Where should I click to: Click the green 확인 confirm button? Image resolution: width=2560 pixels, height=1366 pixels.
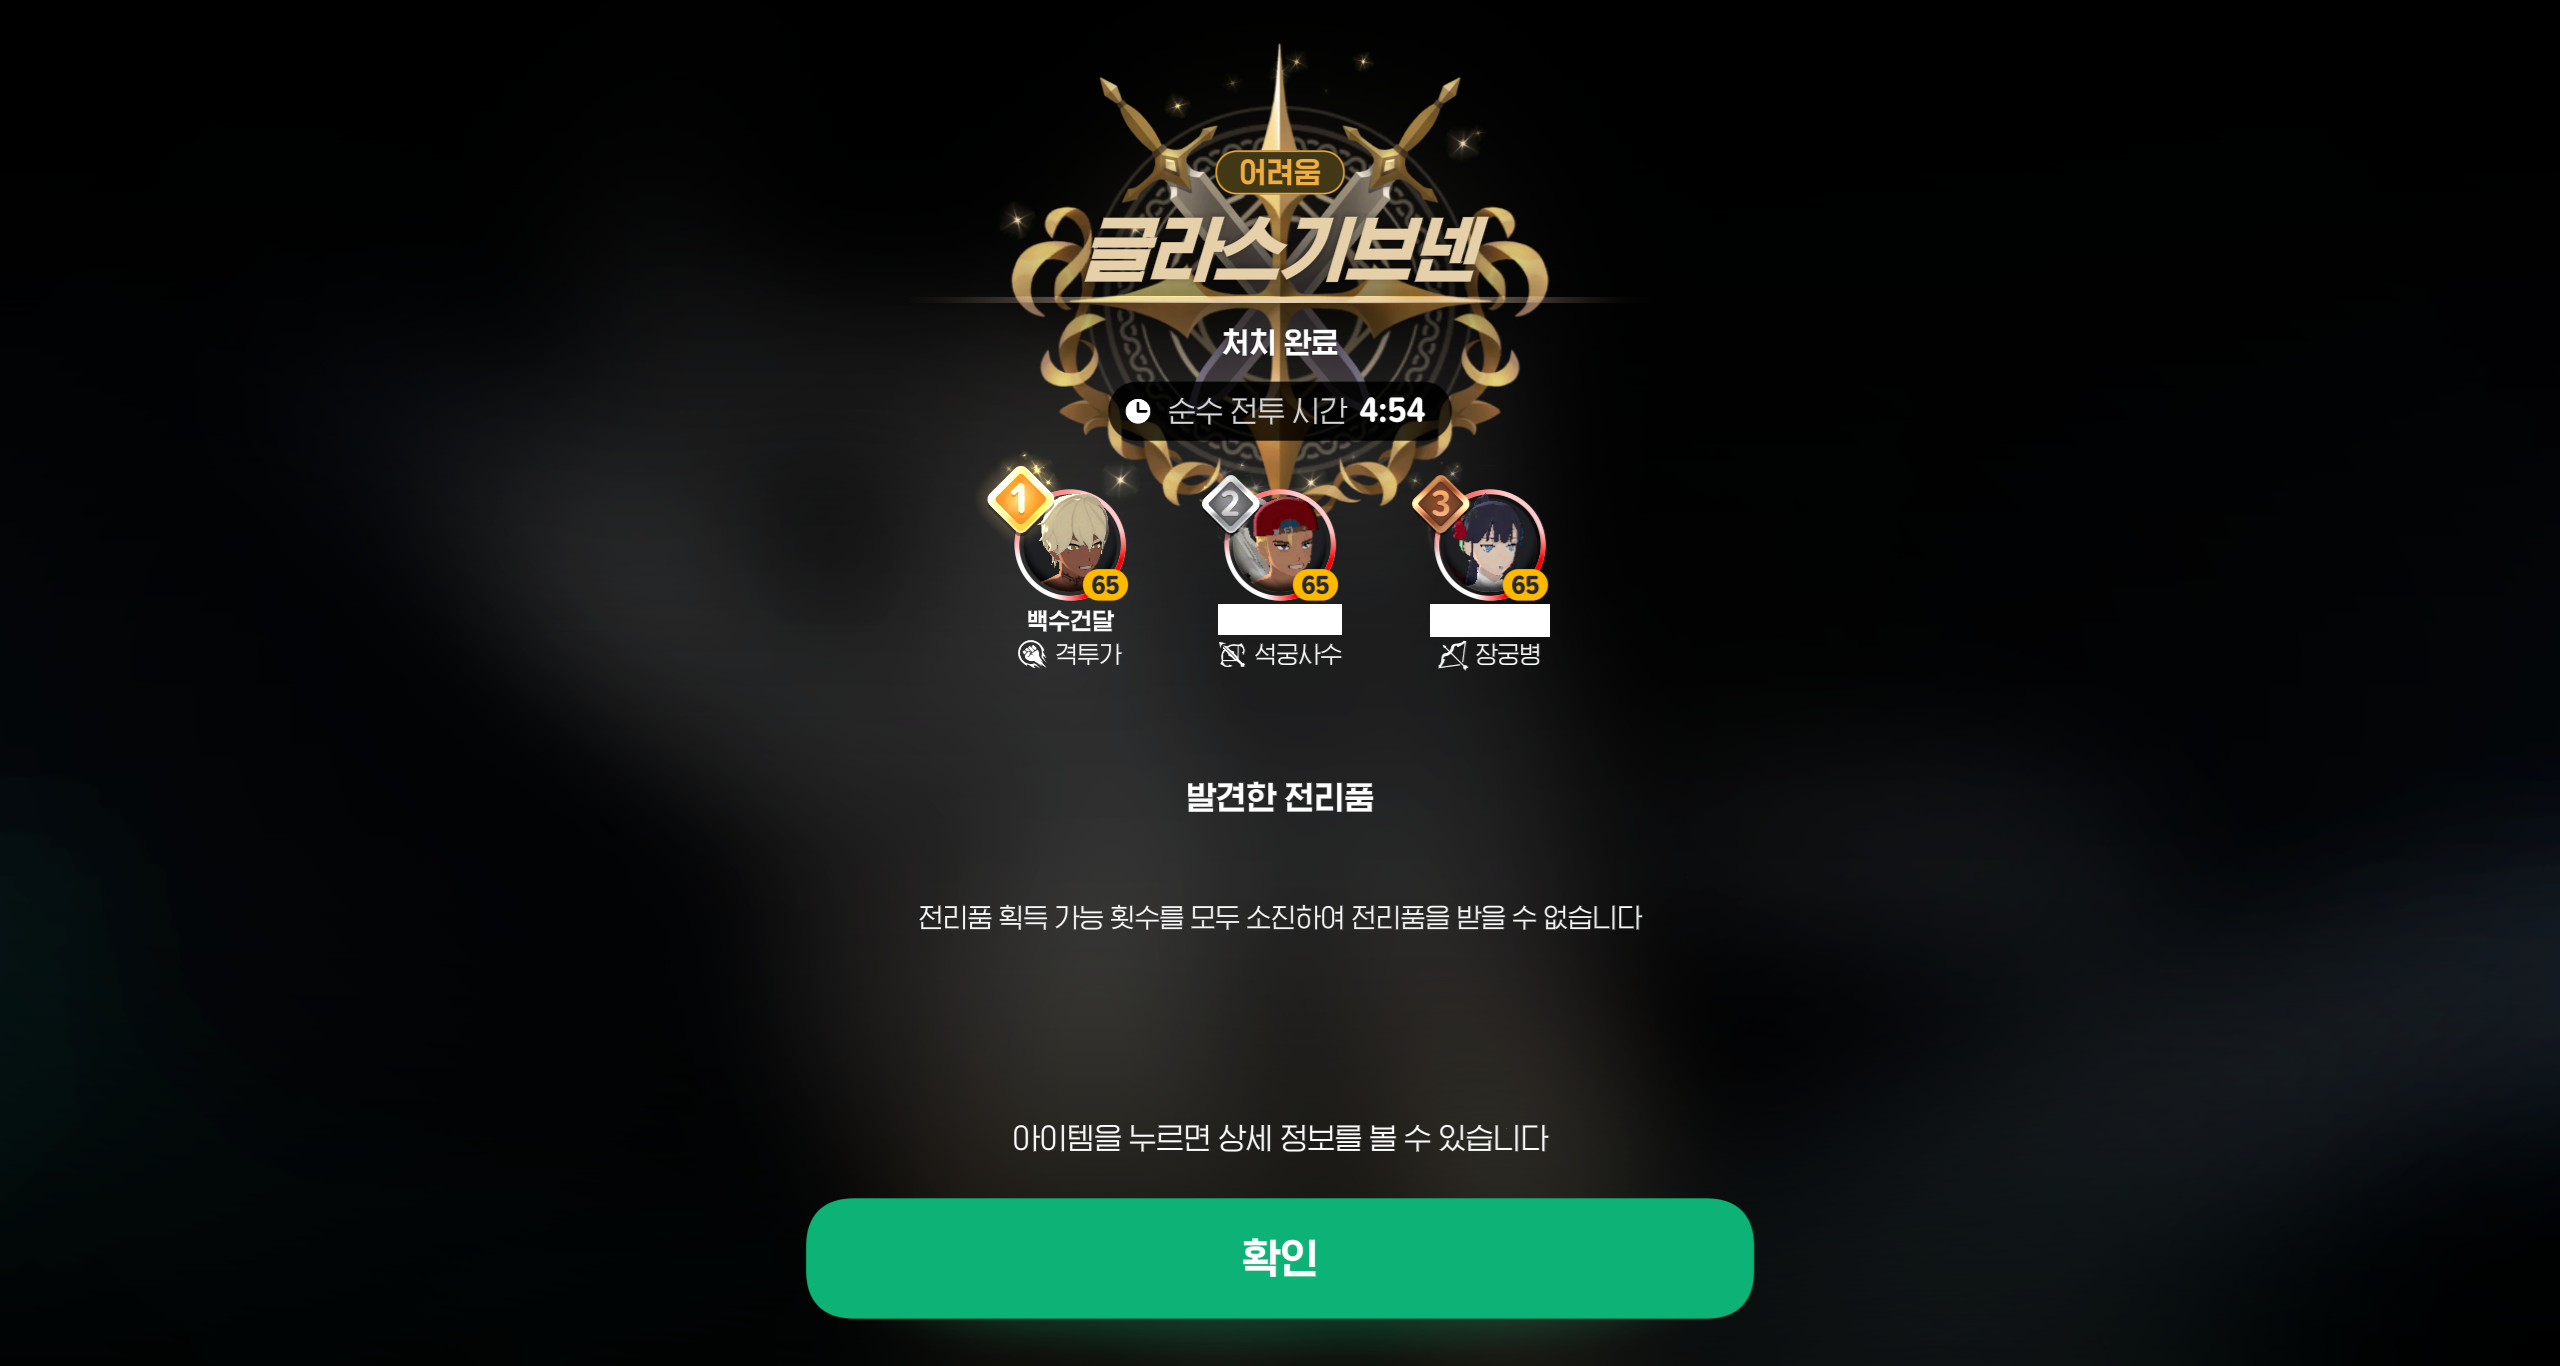1279,1258
